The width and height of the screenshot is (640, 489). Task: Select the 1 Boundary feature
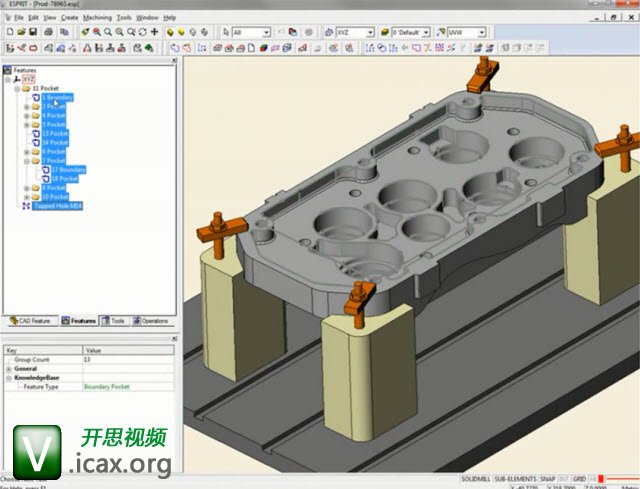tap(57, 98)
